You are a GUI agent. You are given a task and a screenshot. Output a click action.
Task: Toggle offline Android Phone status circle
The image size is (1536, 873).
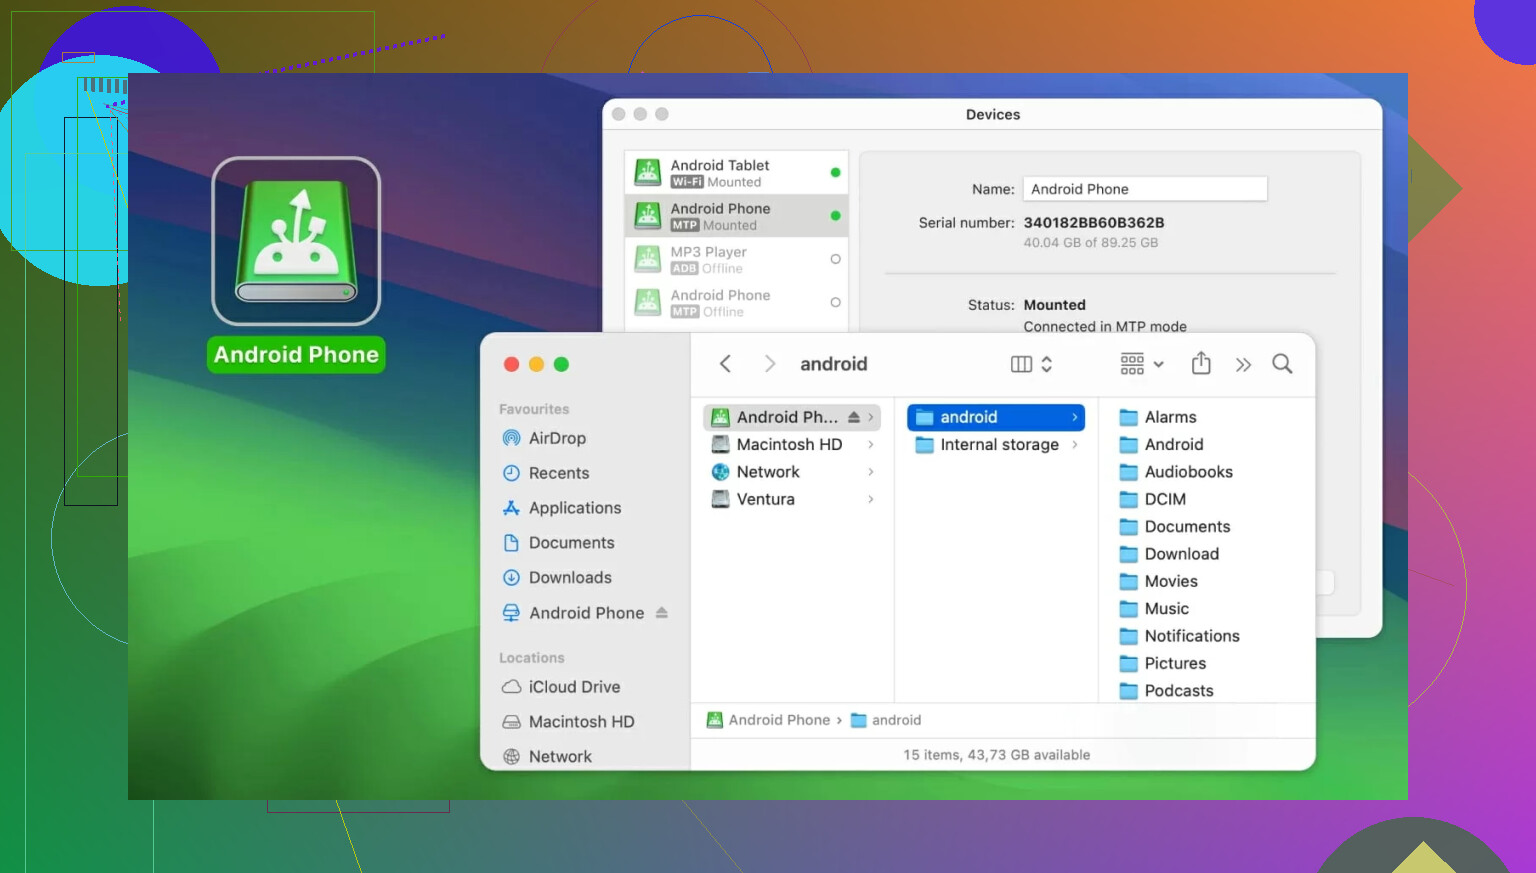coord(835,302)
